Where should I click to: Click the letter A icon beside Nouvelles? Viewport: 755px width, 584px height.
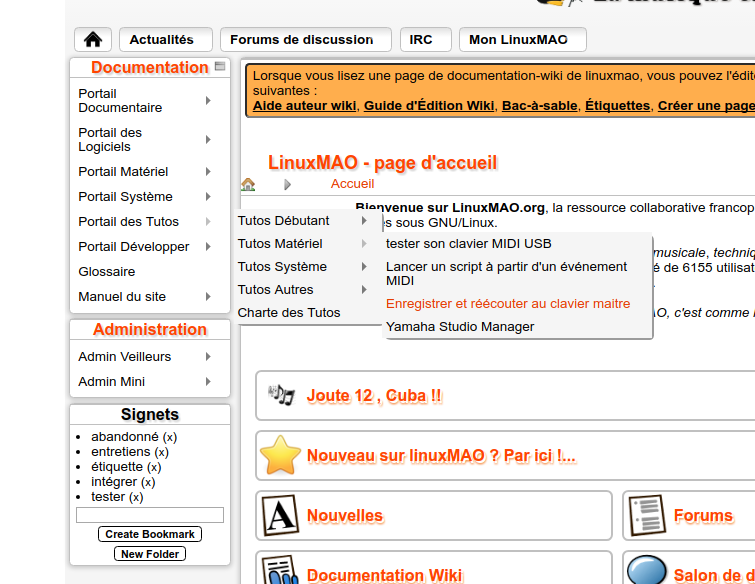[x=280, y=515]
